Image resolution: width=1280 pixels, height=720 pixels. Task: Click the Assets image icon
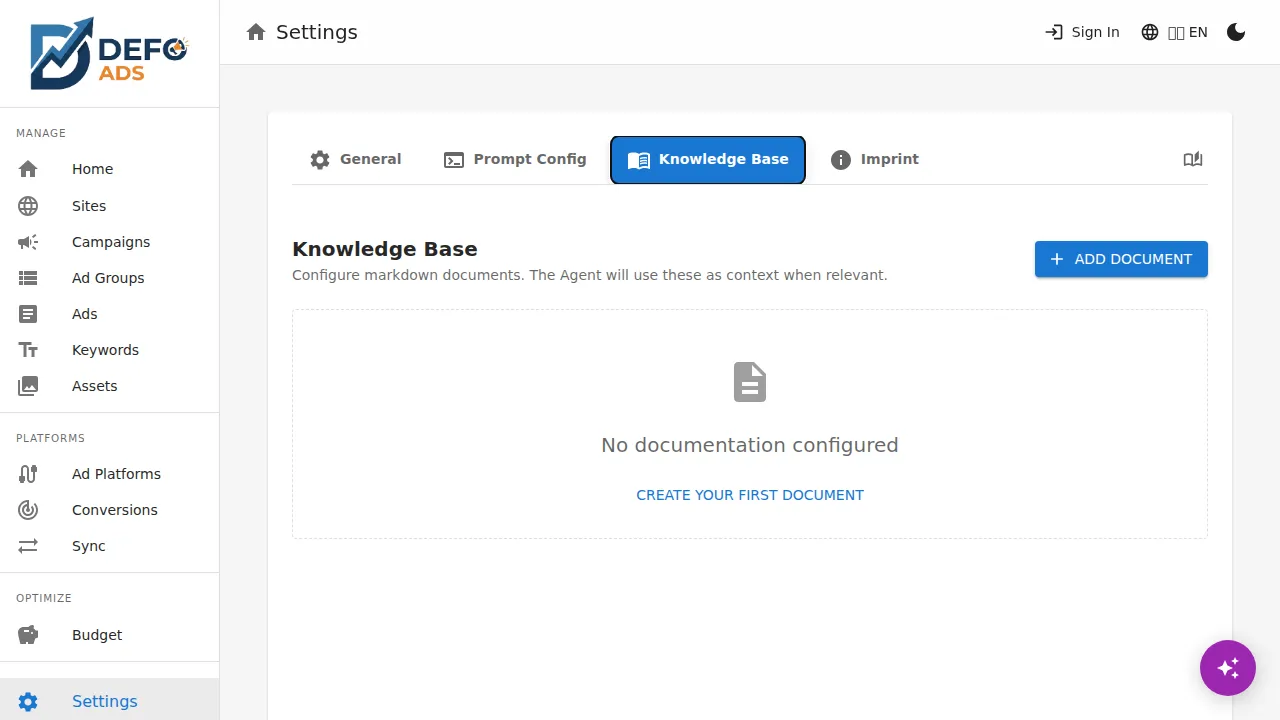click(x=28, y=386)
